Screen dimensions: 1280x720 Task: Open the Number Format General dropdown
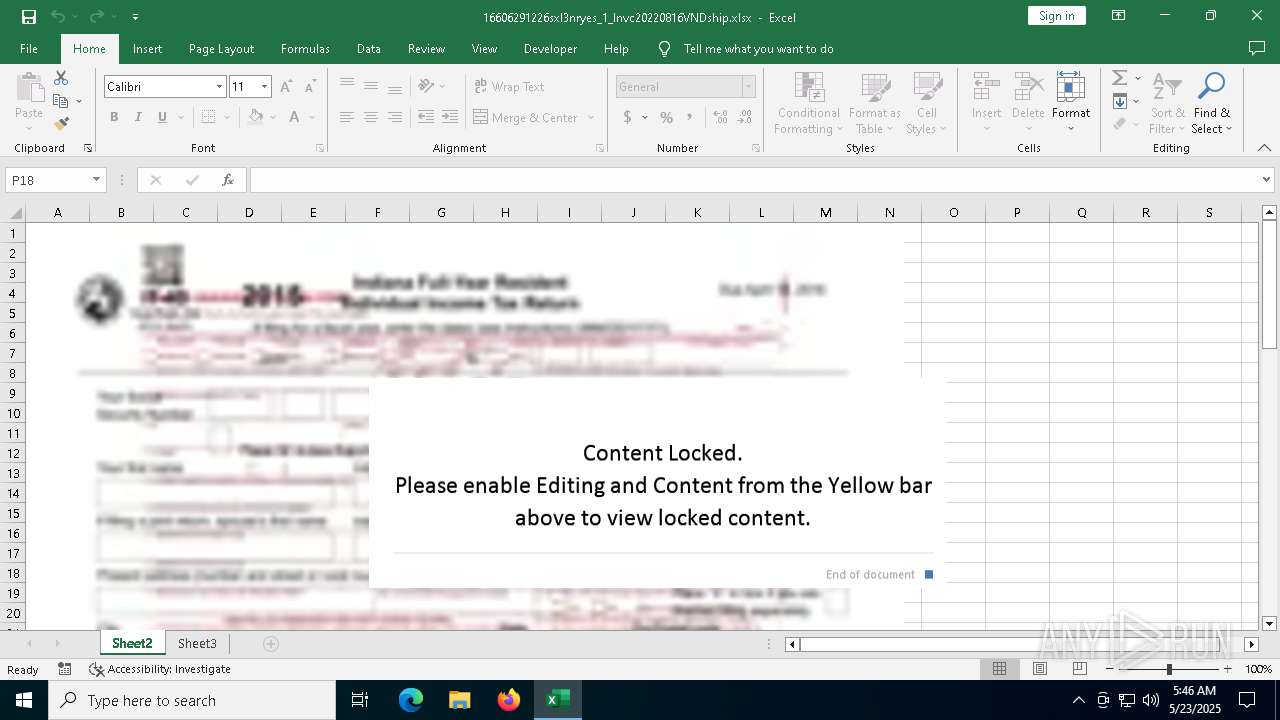[748, 87]
